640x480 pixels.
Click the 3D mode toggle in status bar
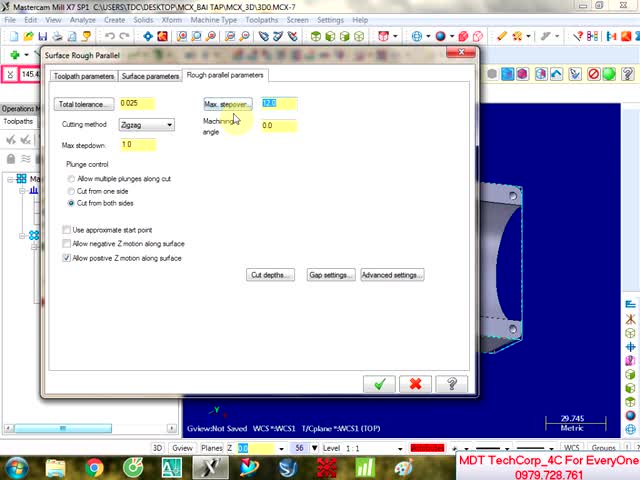coord(158,448)
